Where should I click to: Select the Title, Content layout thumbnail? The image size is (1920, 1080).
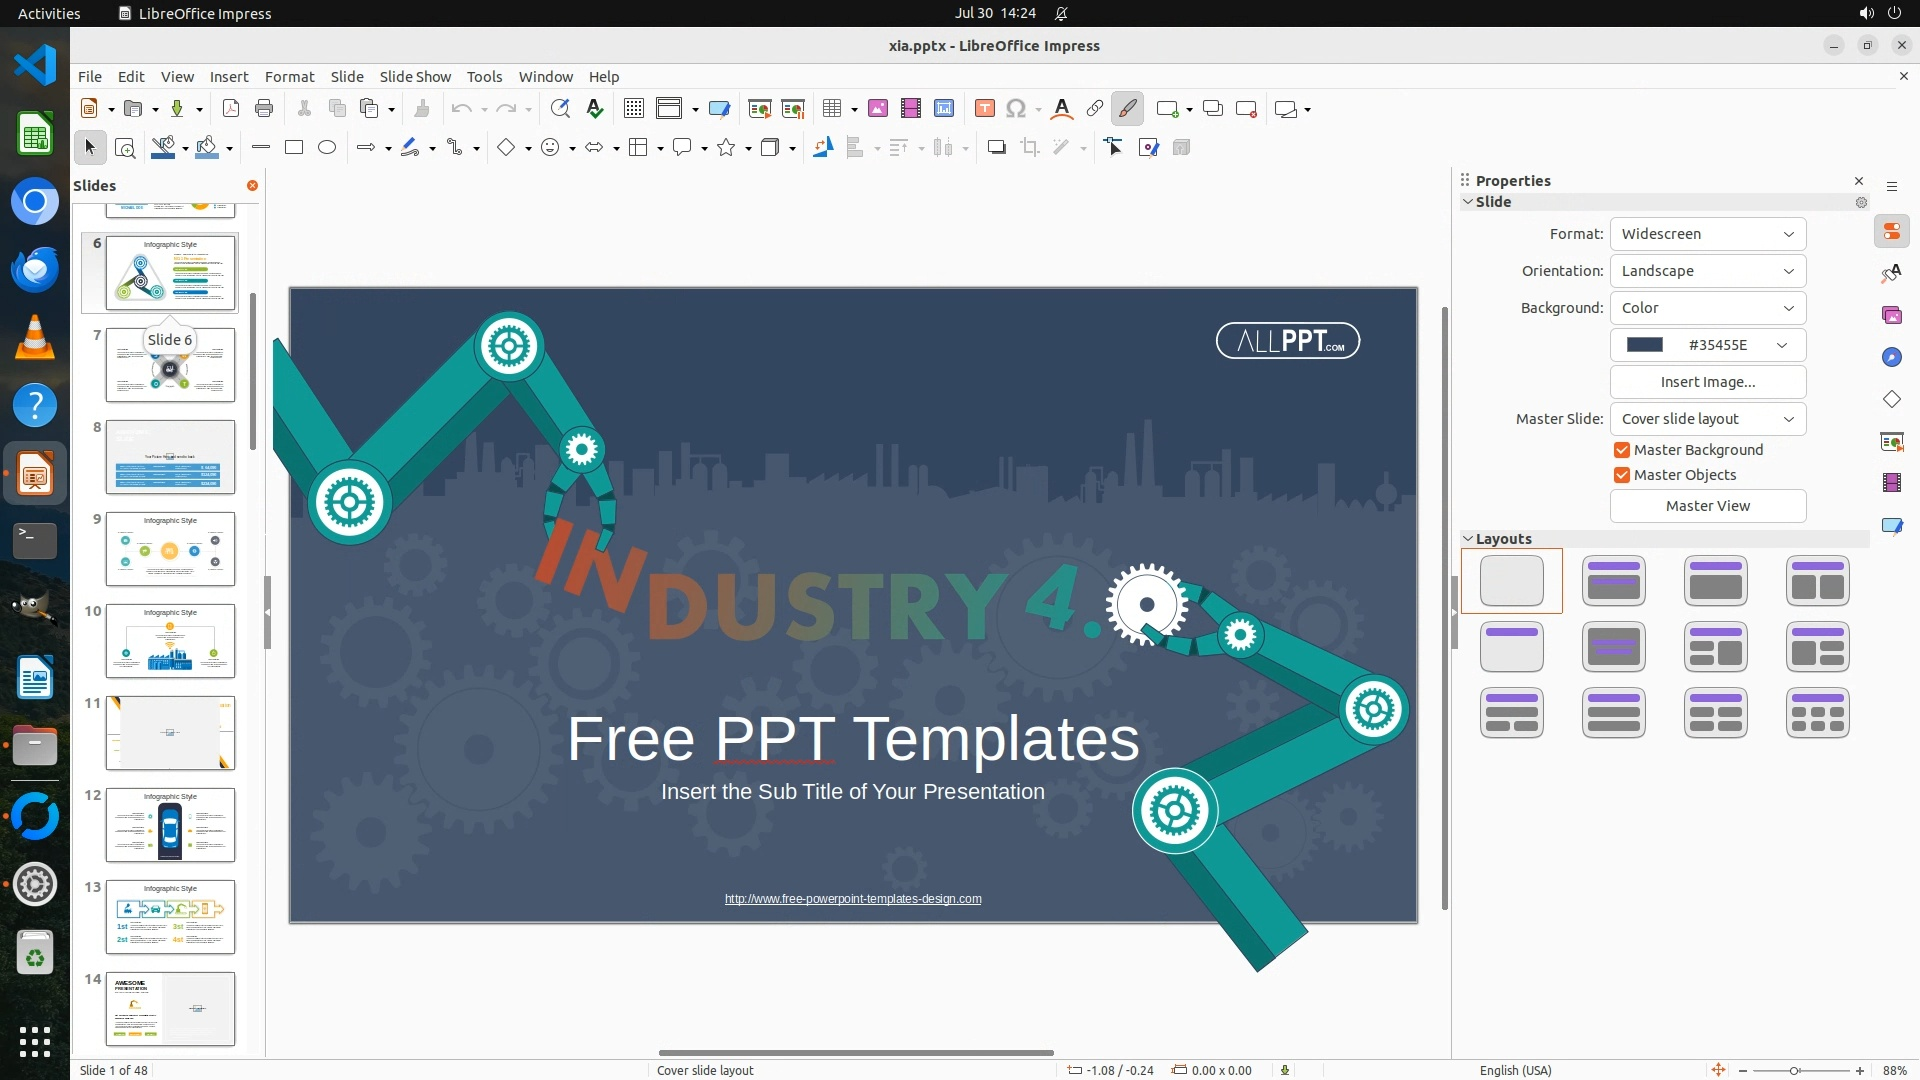click(1715, 581)
